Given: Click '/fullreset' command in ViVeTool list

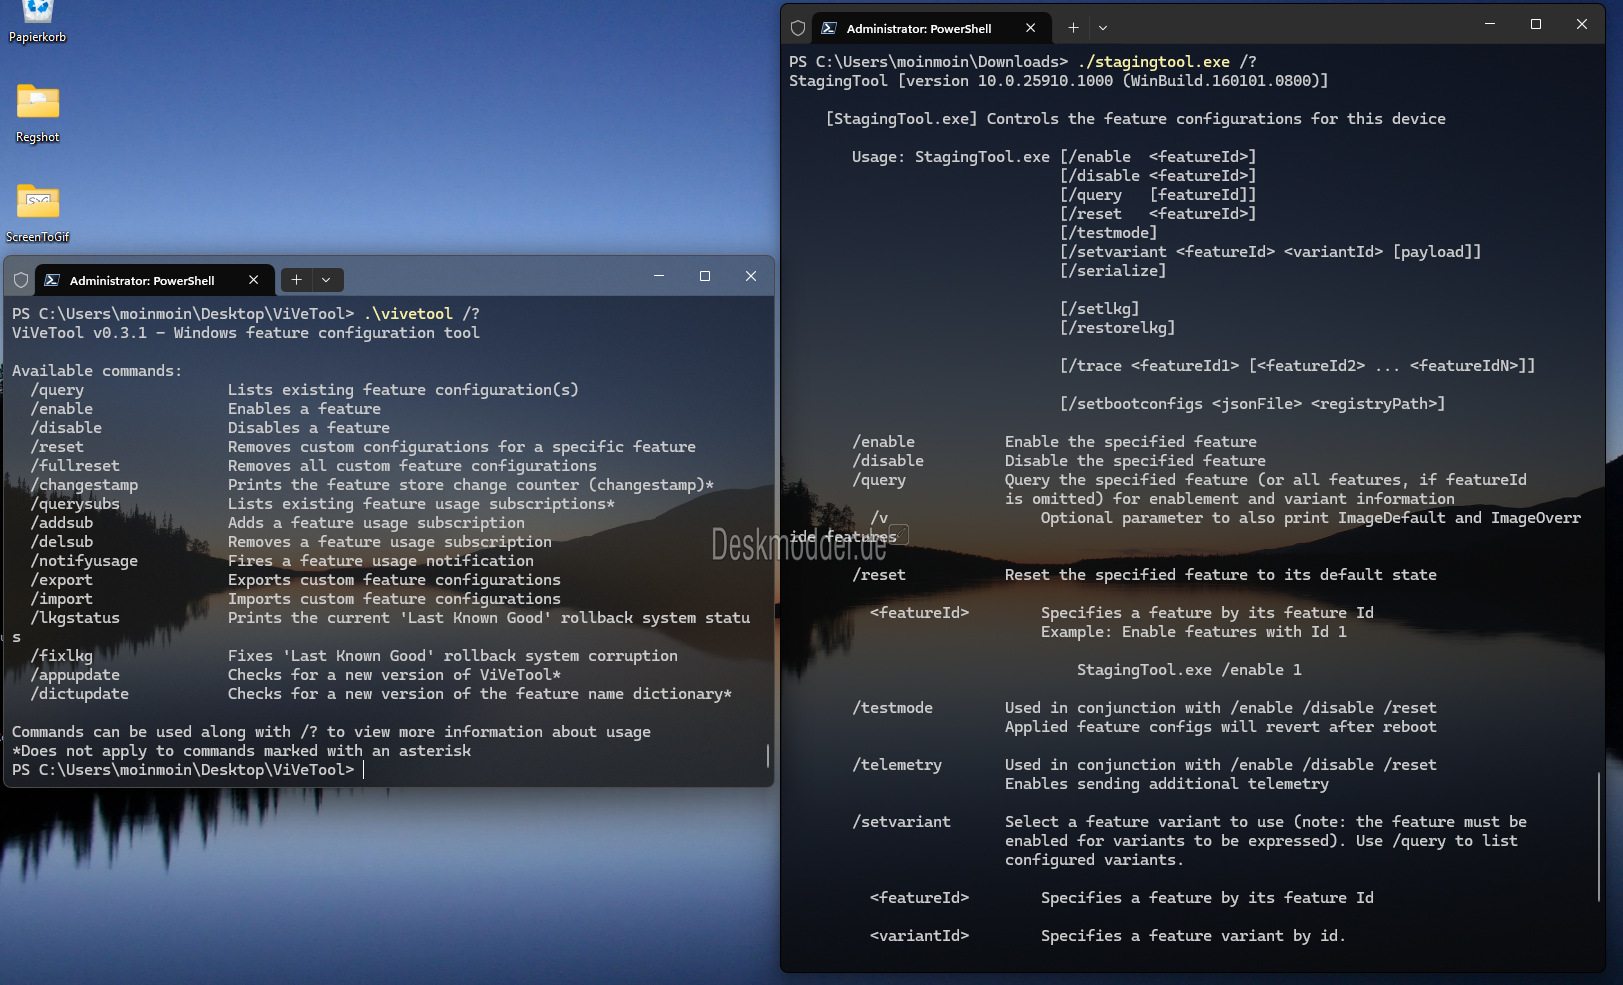Looking at the screenshot, I should coord(75,466).
